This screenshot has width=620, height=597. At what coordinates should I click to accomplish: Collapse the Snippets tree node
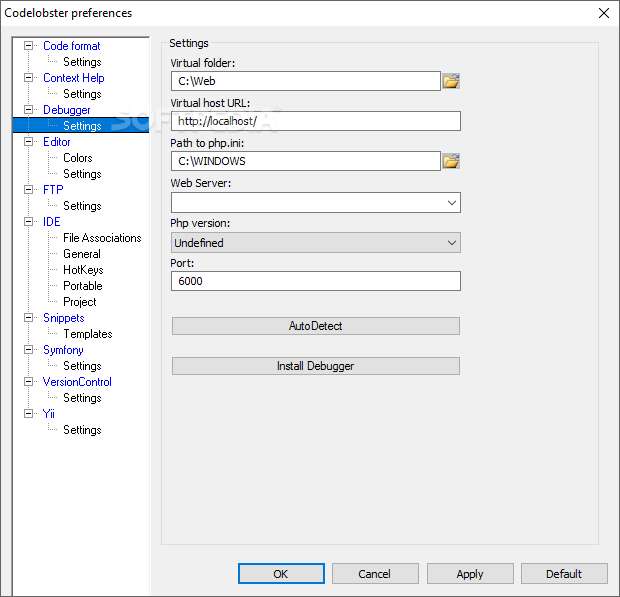click(x=28, y=317)
